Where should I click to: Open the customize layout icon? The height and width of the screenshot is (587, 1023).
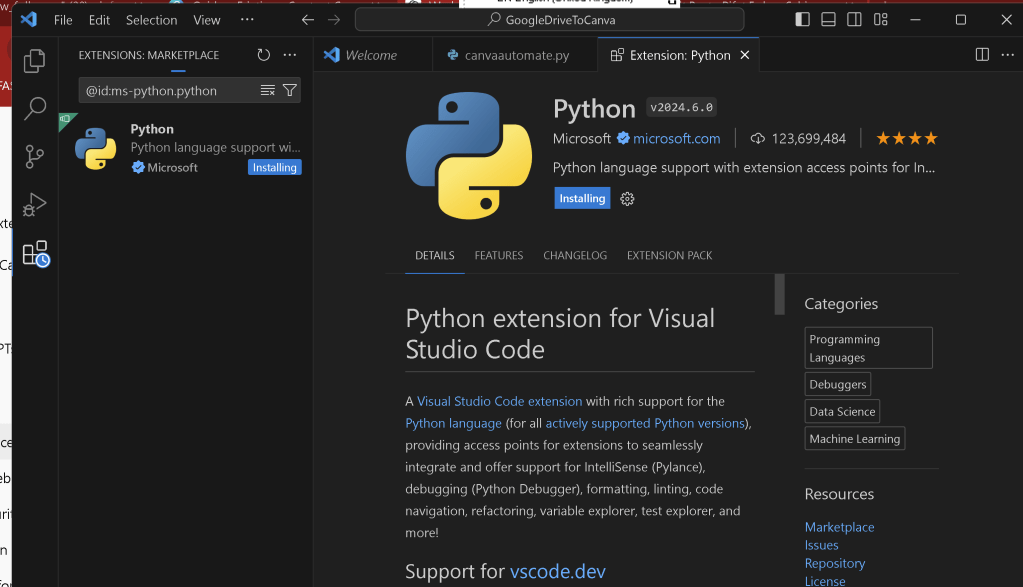pyautogui.click(x=881, y=20)
